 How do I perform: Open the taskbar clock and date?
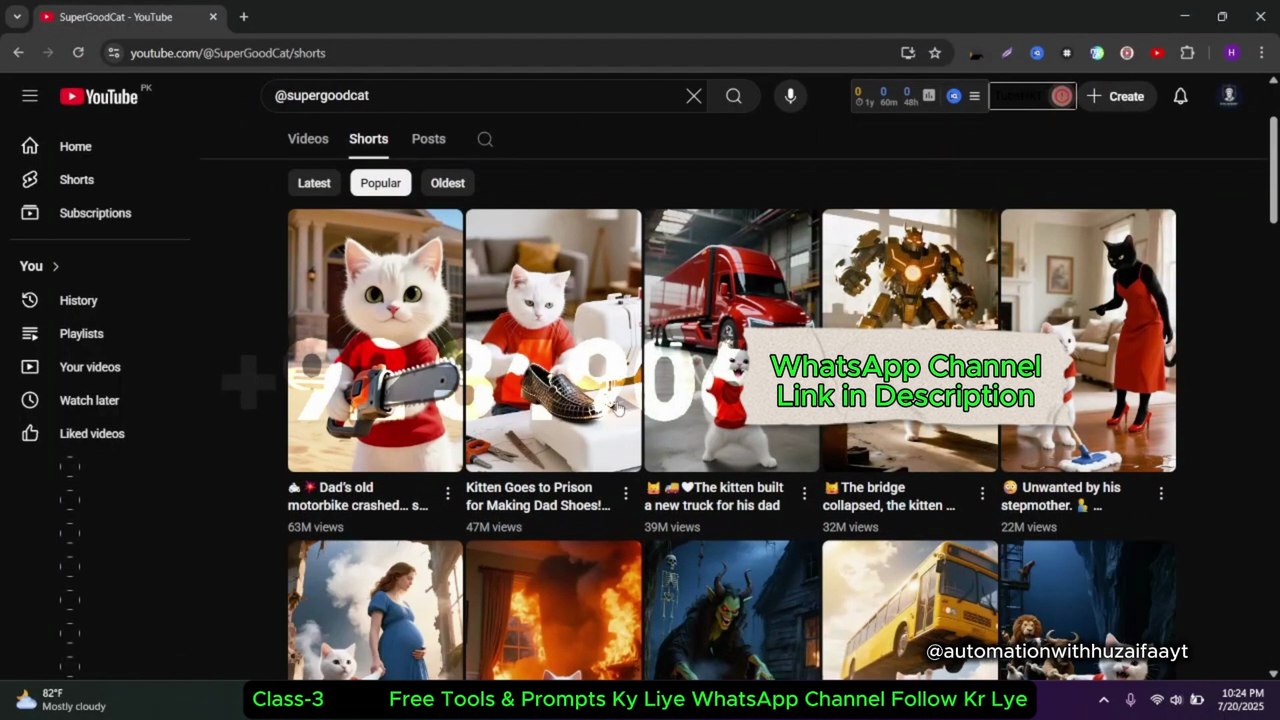[1239, 699]
